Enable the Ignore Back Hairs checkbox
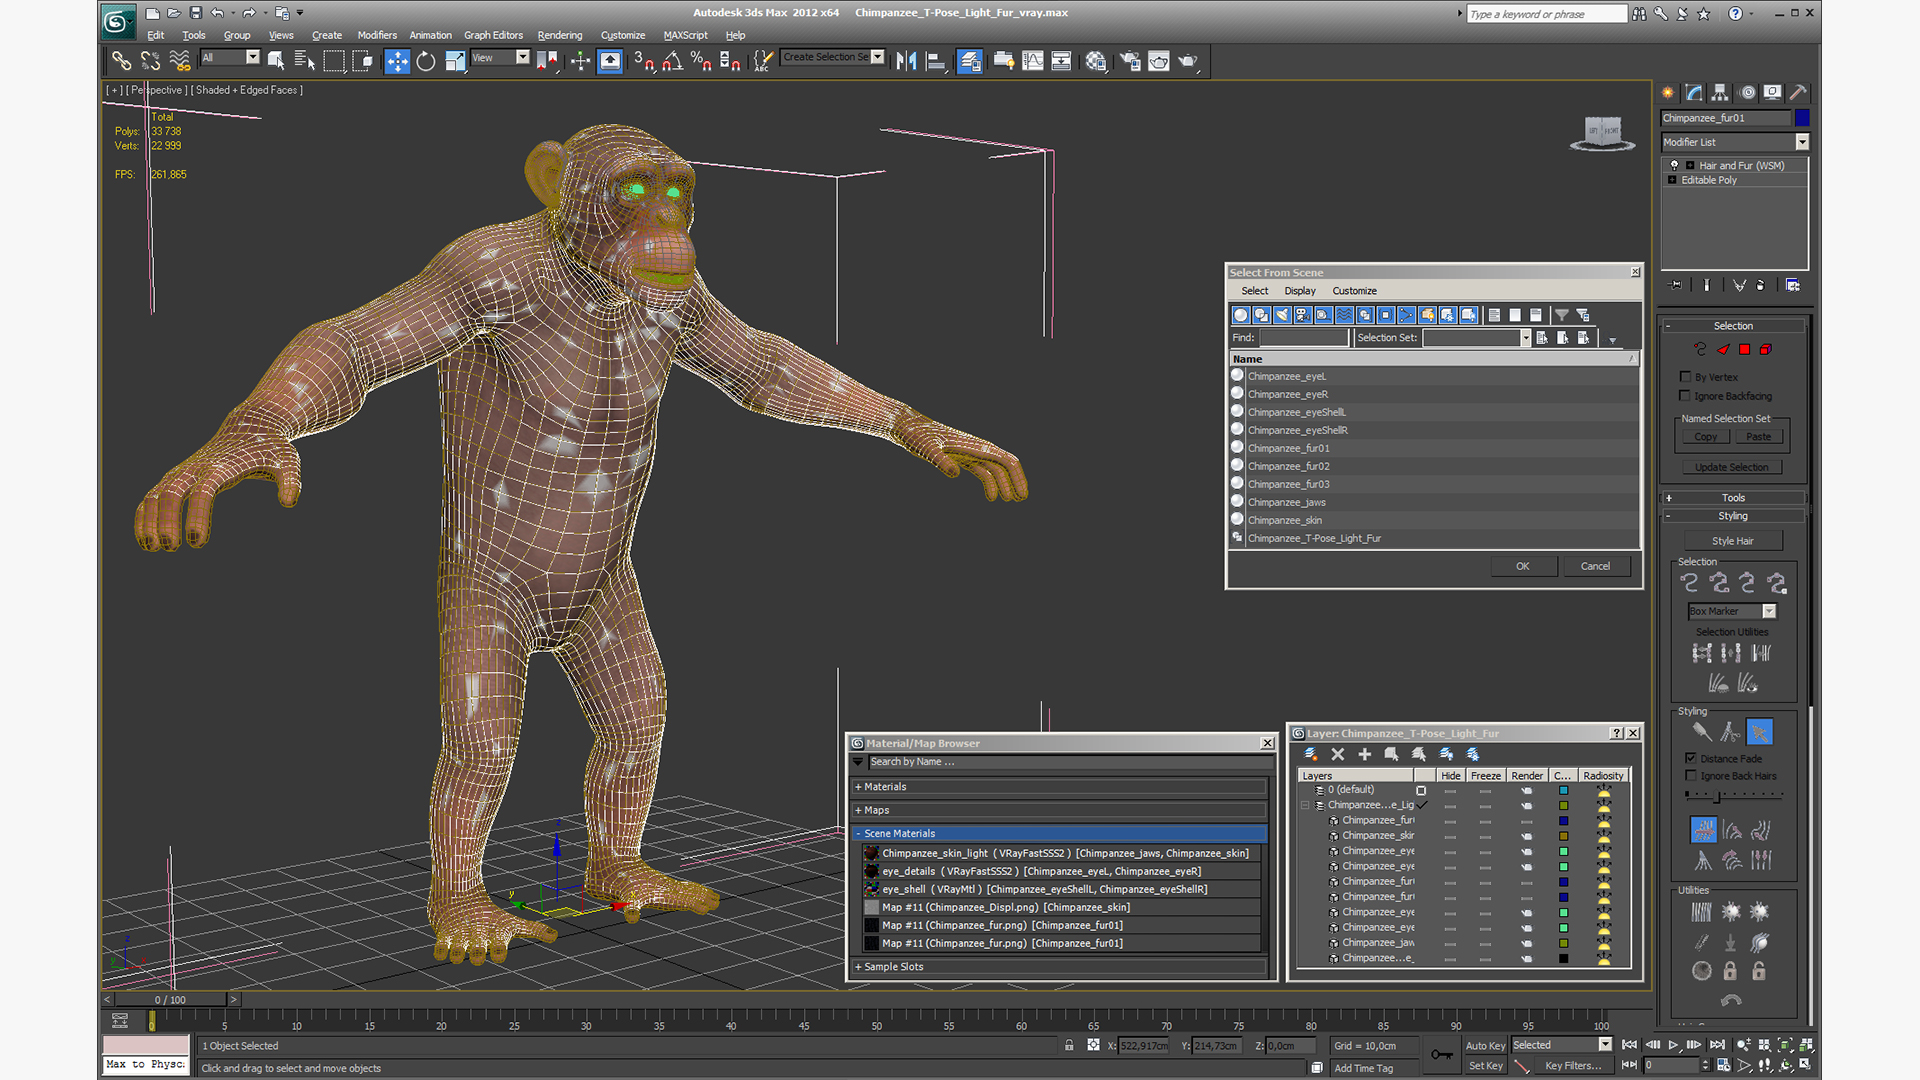Image resolution: width=1920 pixels, height=1080 pixels. [x=1691, y=776]
